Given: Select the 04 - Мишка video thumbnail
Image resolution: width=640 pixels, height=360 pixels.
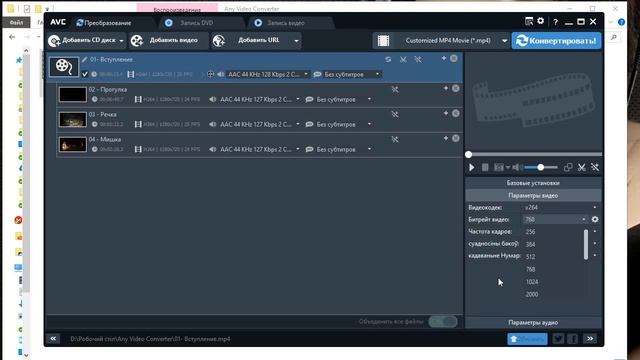Looking at the screenshot, I should (x=73, y=144).
